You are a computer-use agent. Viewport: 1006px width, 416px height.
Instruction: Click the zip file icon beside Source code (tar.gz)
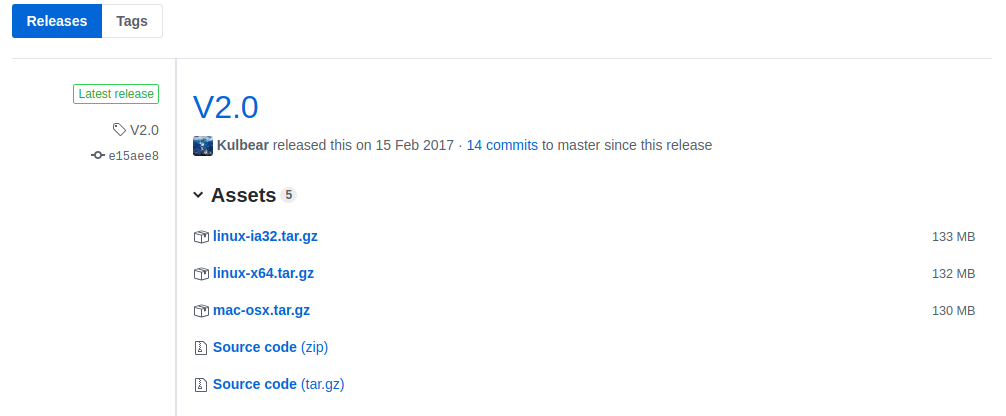(201, 385)
